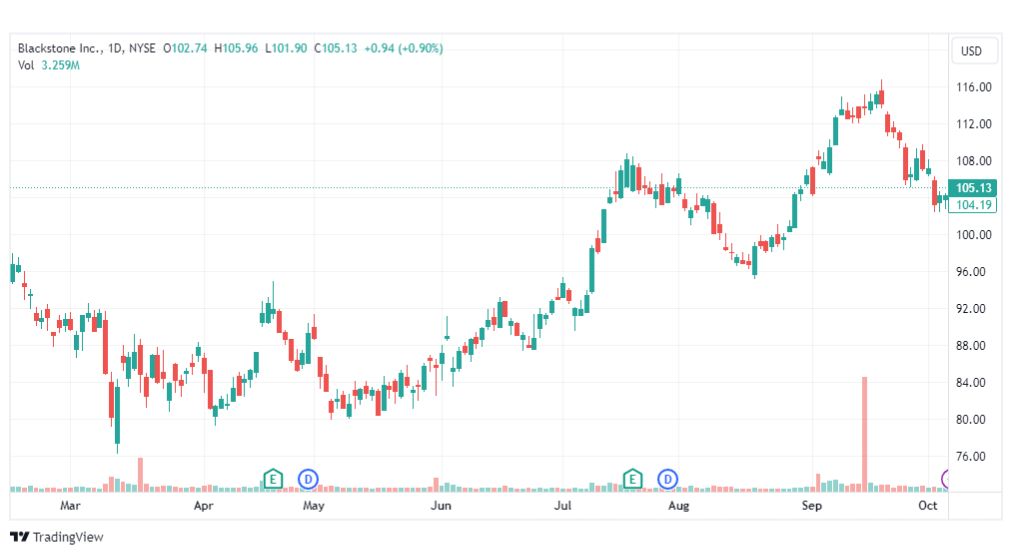The height and width of the screenshot is (555, 1012).
Task: Click the H105.96 high value
Action: pos(236,48)
